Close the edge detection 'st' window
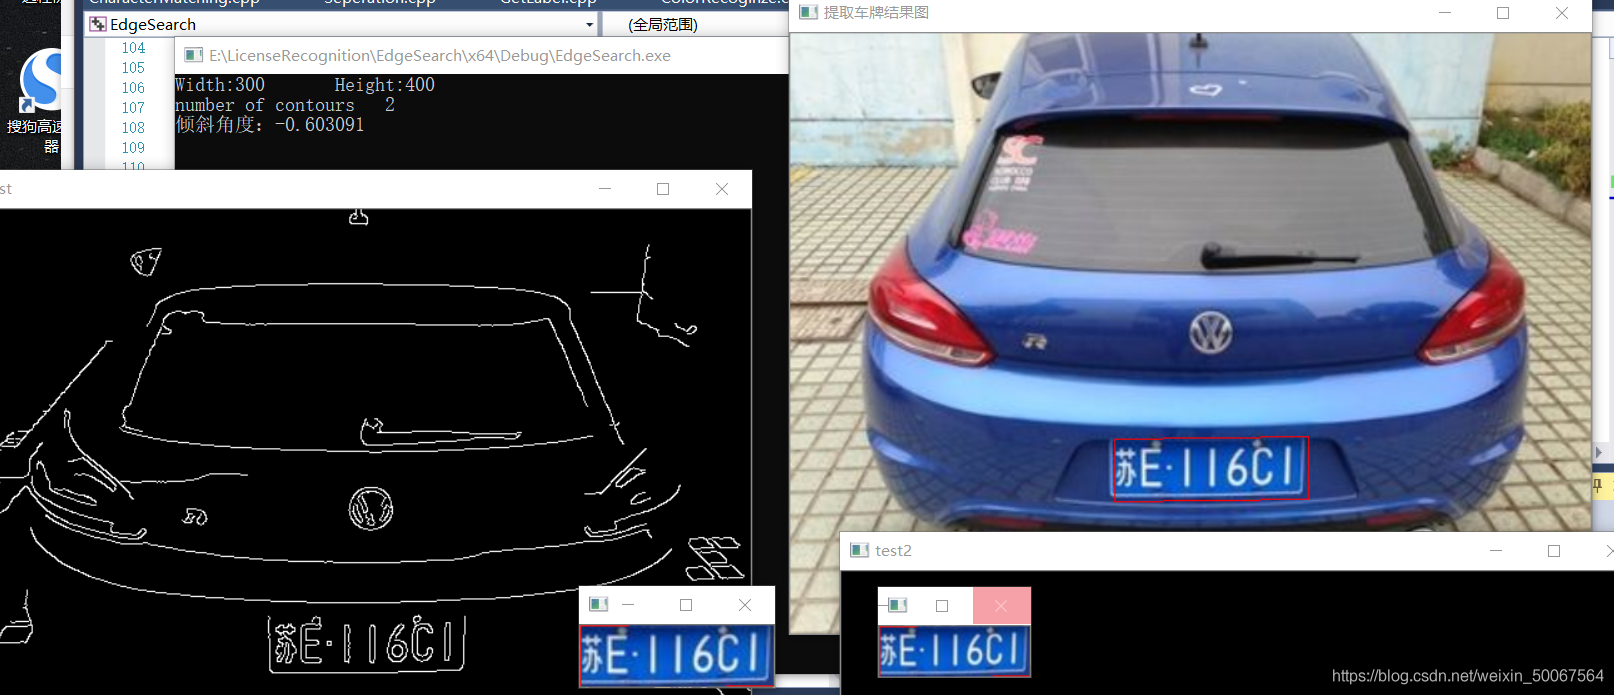This screenshot has height=695, width=1614. [x=722, y=189]
